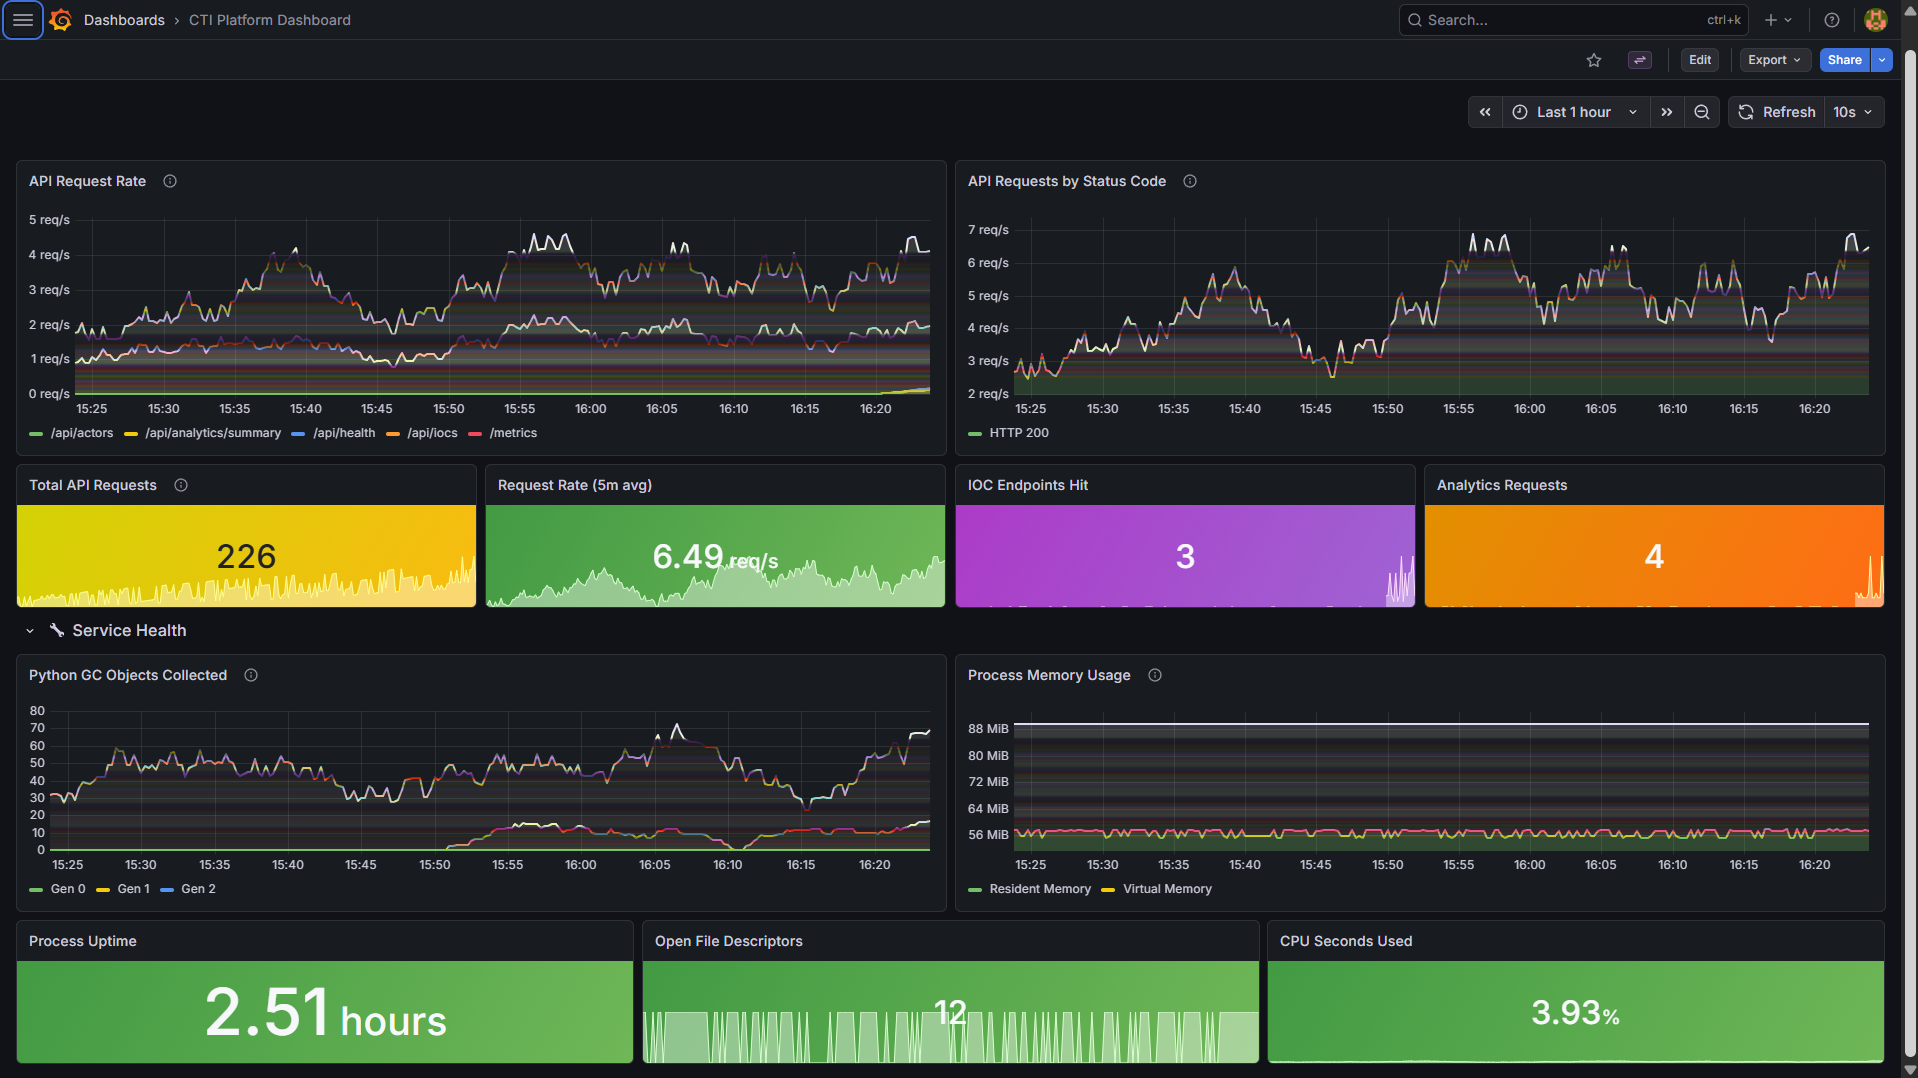Click the info icon on Process Memory Usage panel
The width and height of the screenshot is (1918, 1078).
(1154, 675)
